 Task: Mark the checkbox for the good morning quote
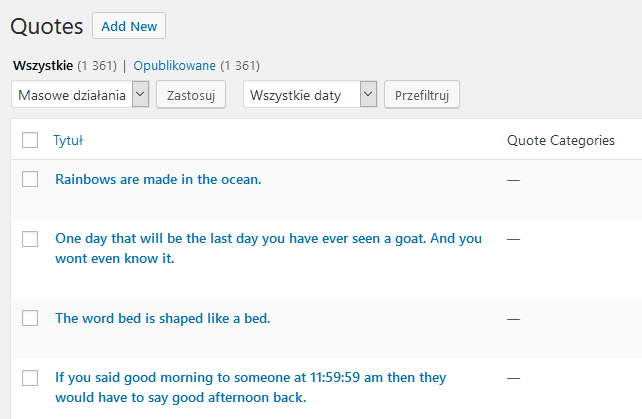(30, 378)
